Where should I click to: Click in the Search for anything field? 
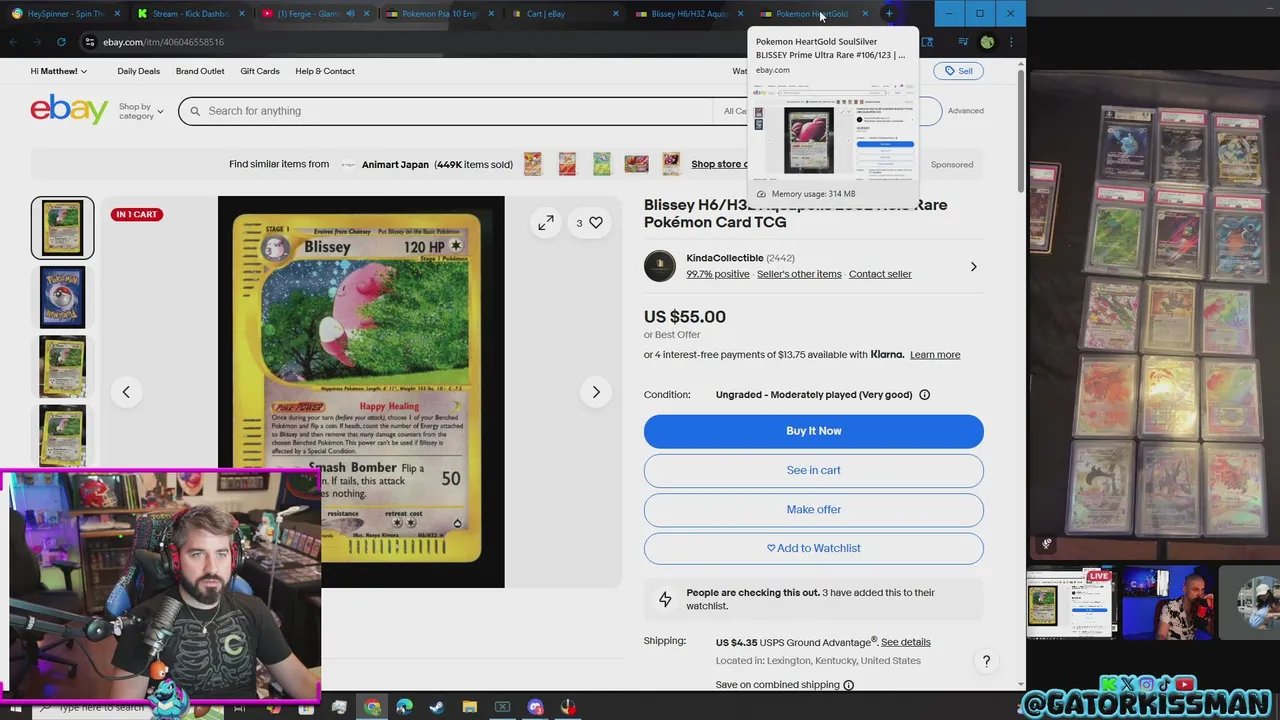tap(445, 111)
